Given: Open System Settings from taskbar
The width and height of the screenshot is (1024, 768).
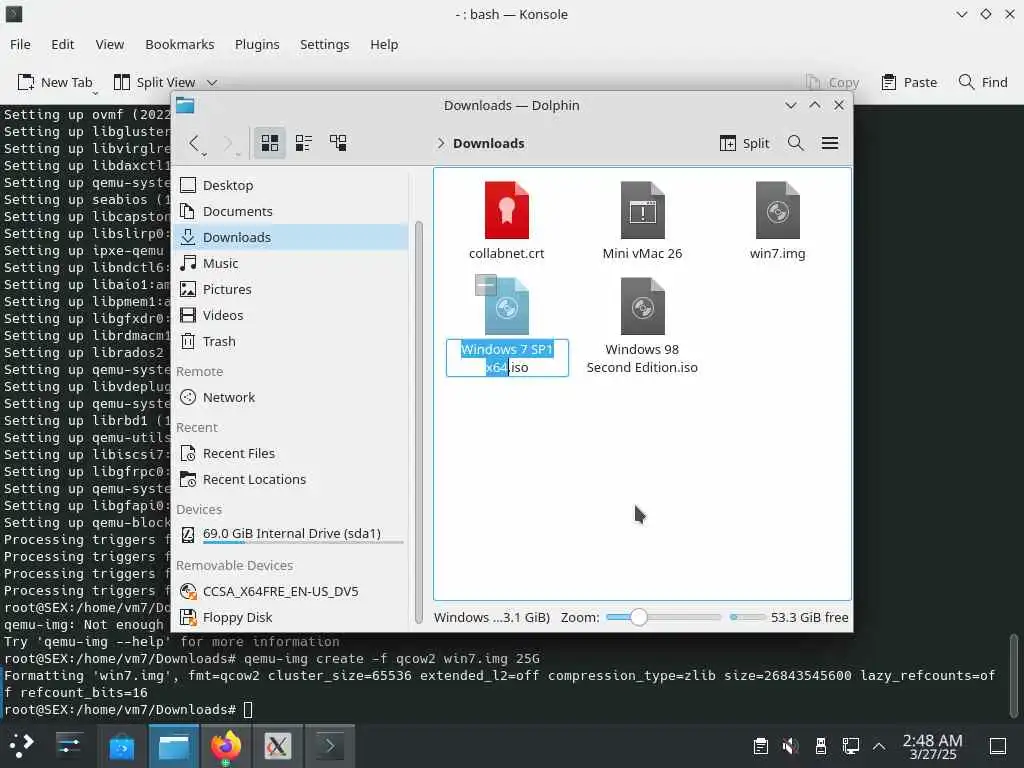Looking at the screenshot, I should pos(69,746).
